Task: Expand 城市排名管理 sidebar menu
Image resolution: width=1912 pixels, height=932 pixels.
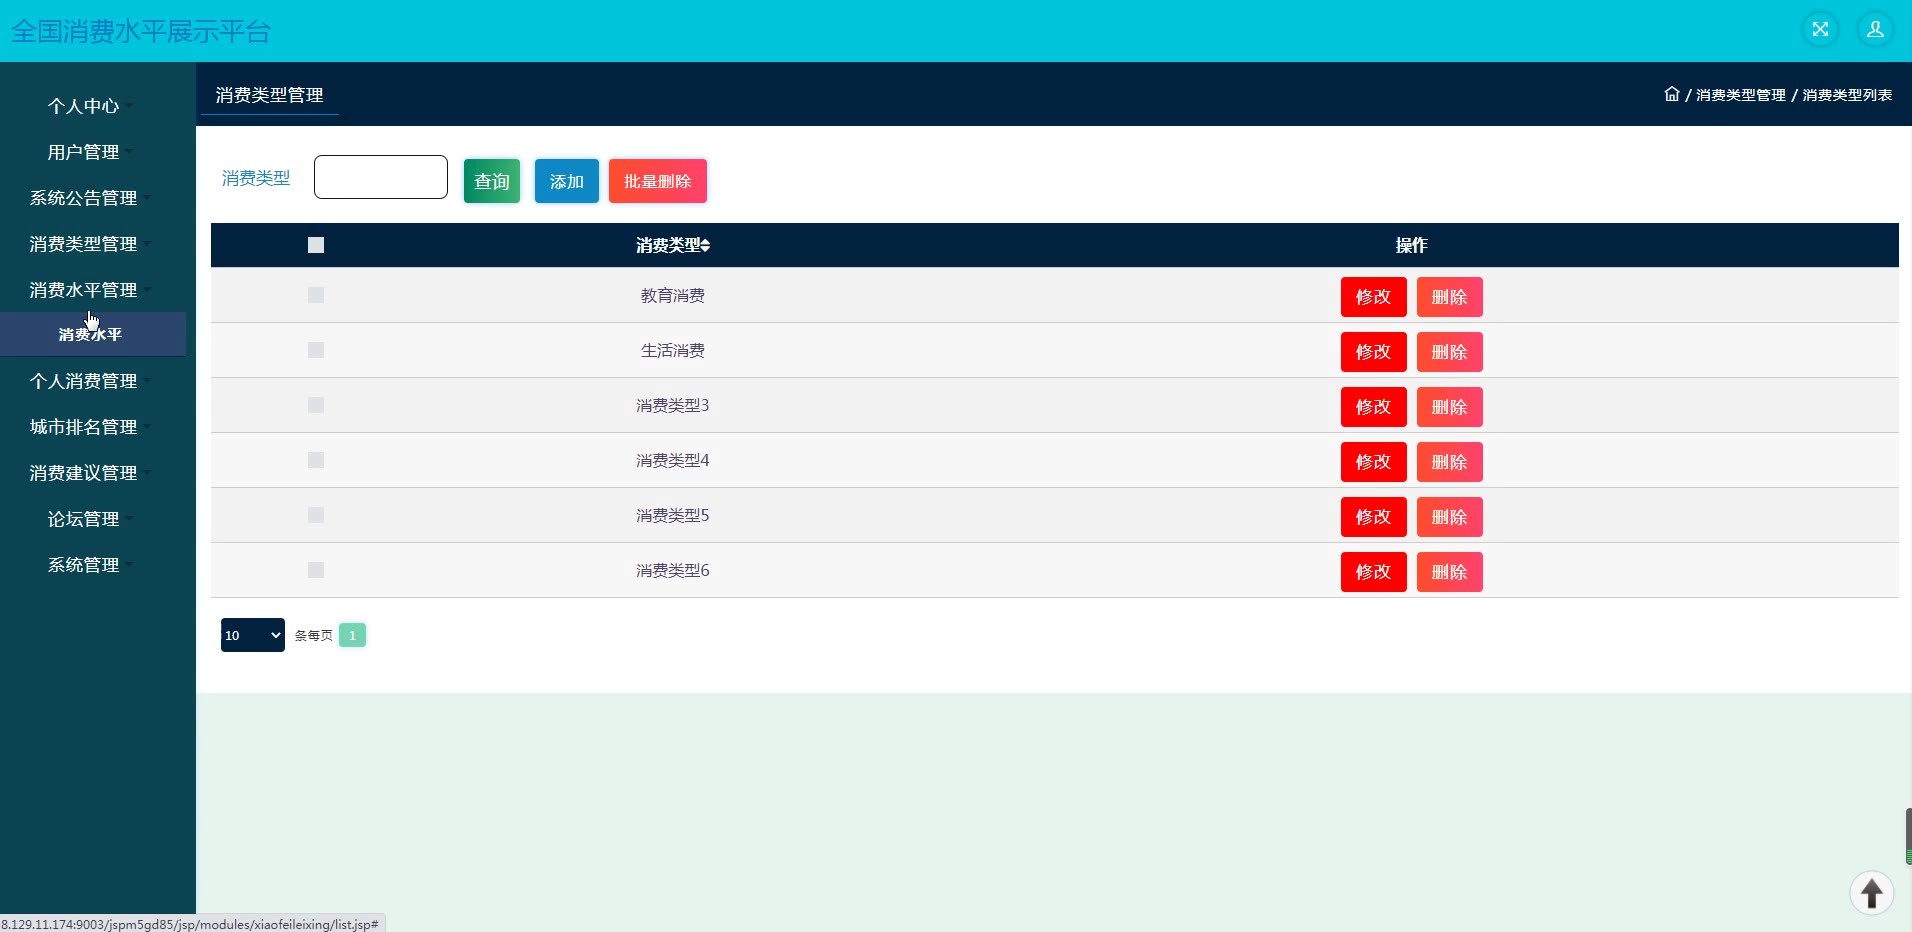Action: tap(90, 427)
